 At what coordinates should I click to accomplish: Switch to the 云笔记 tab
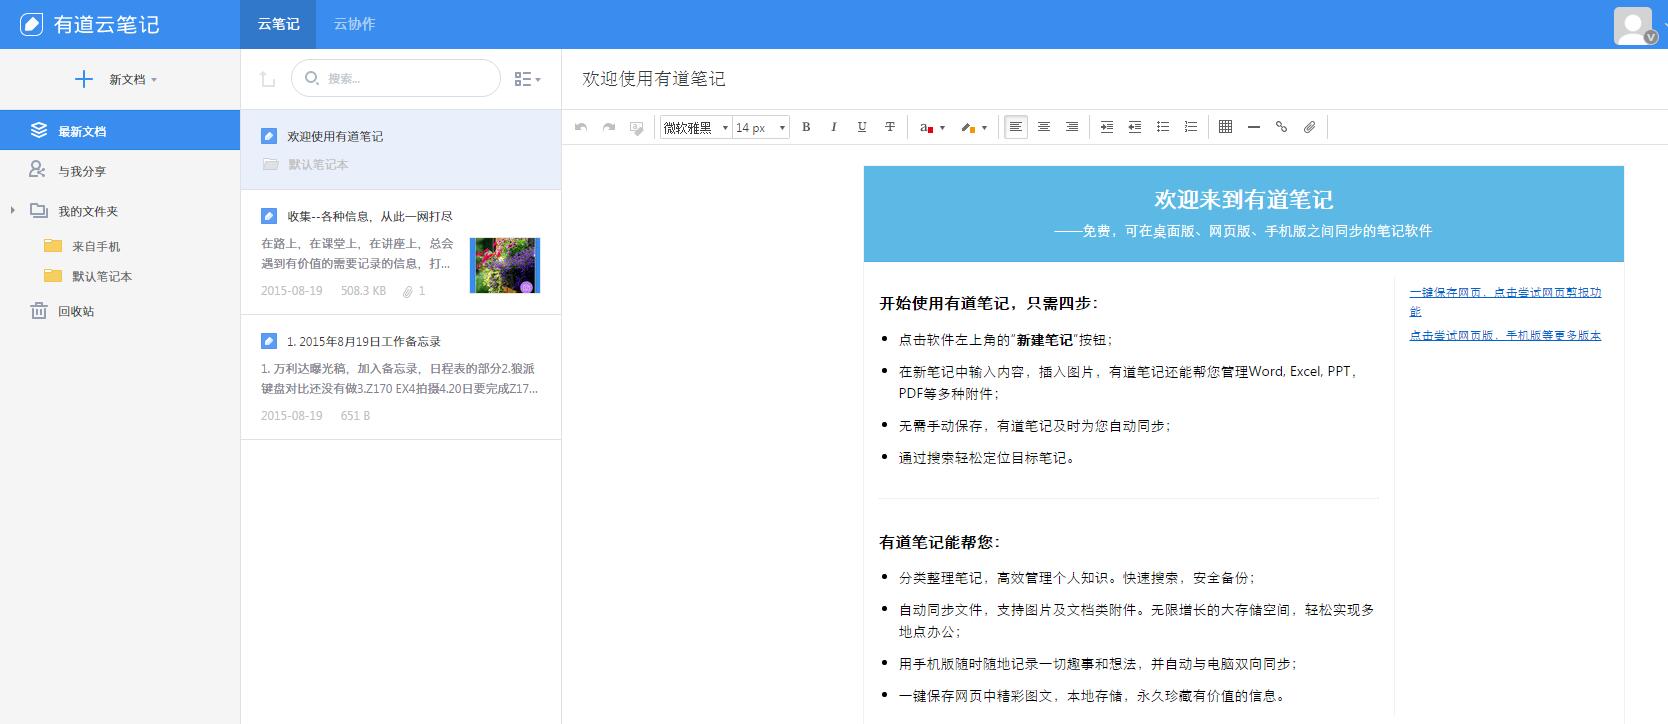[x=278, y=24]
